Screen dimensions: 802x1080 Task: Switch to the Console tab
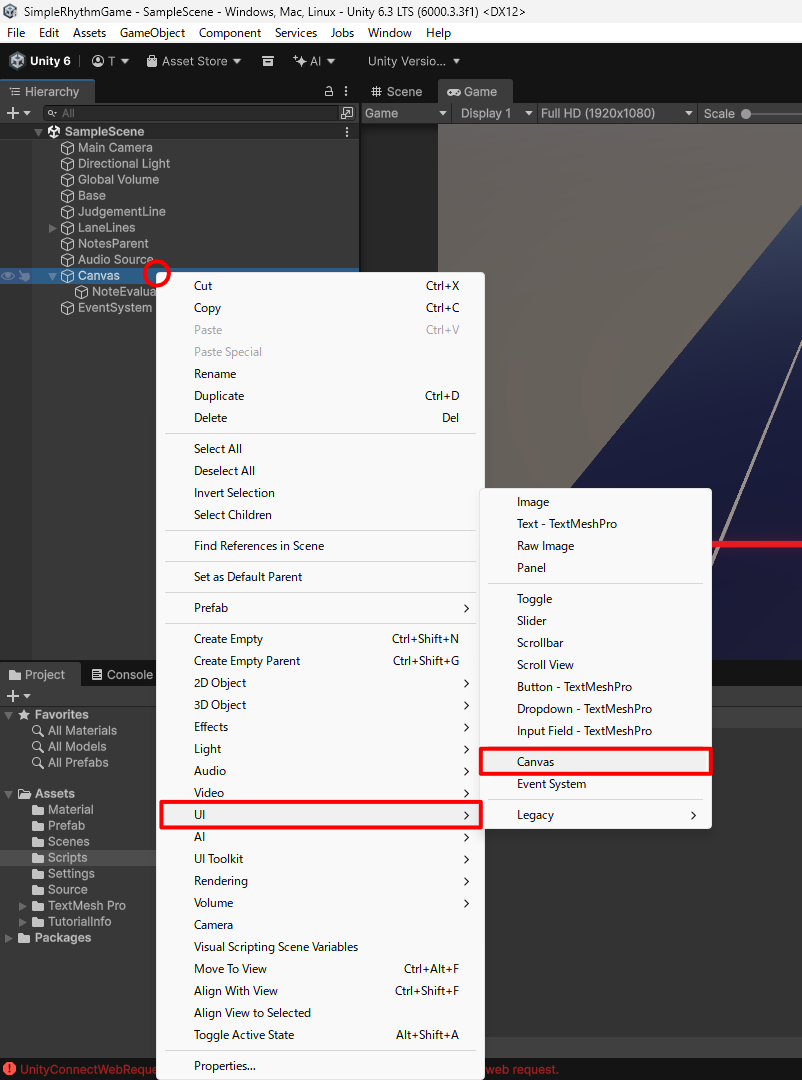(x=122, y=675)
